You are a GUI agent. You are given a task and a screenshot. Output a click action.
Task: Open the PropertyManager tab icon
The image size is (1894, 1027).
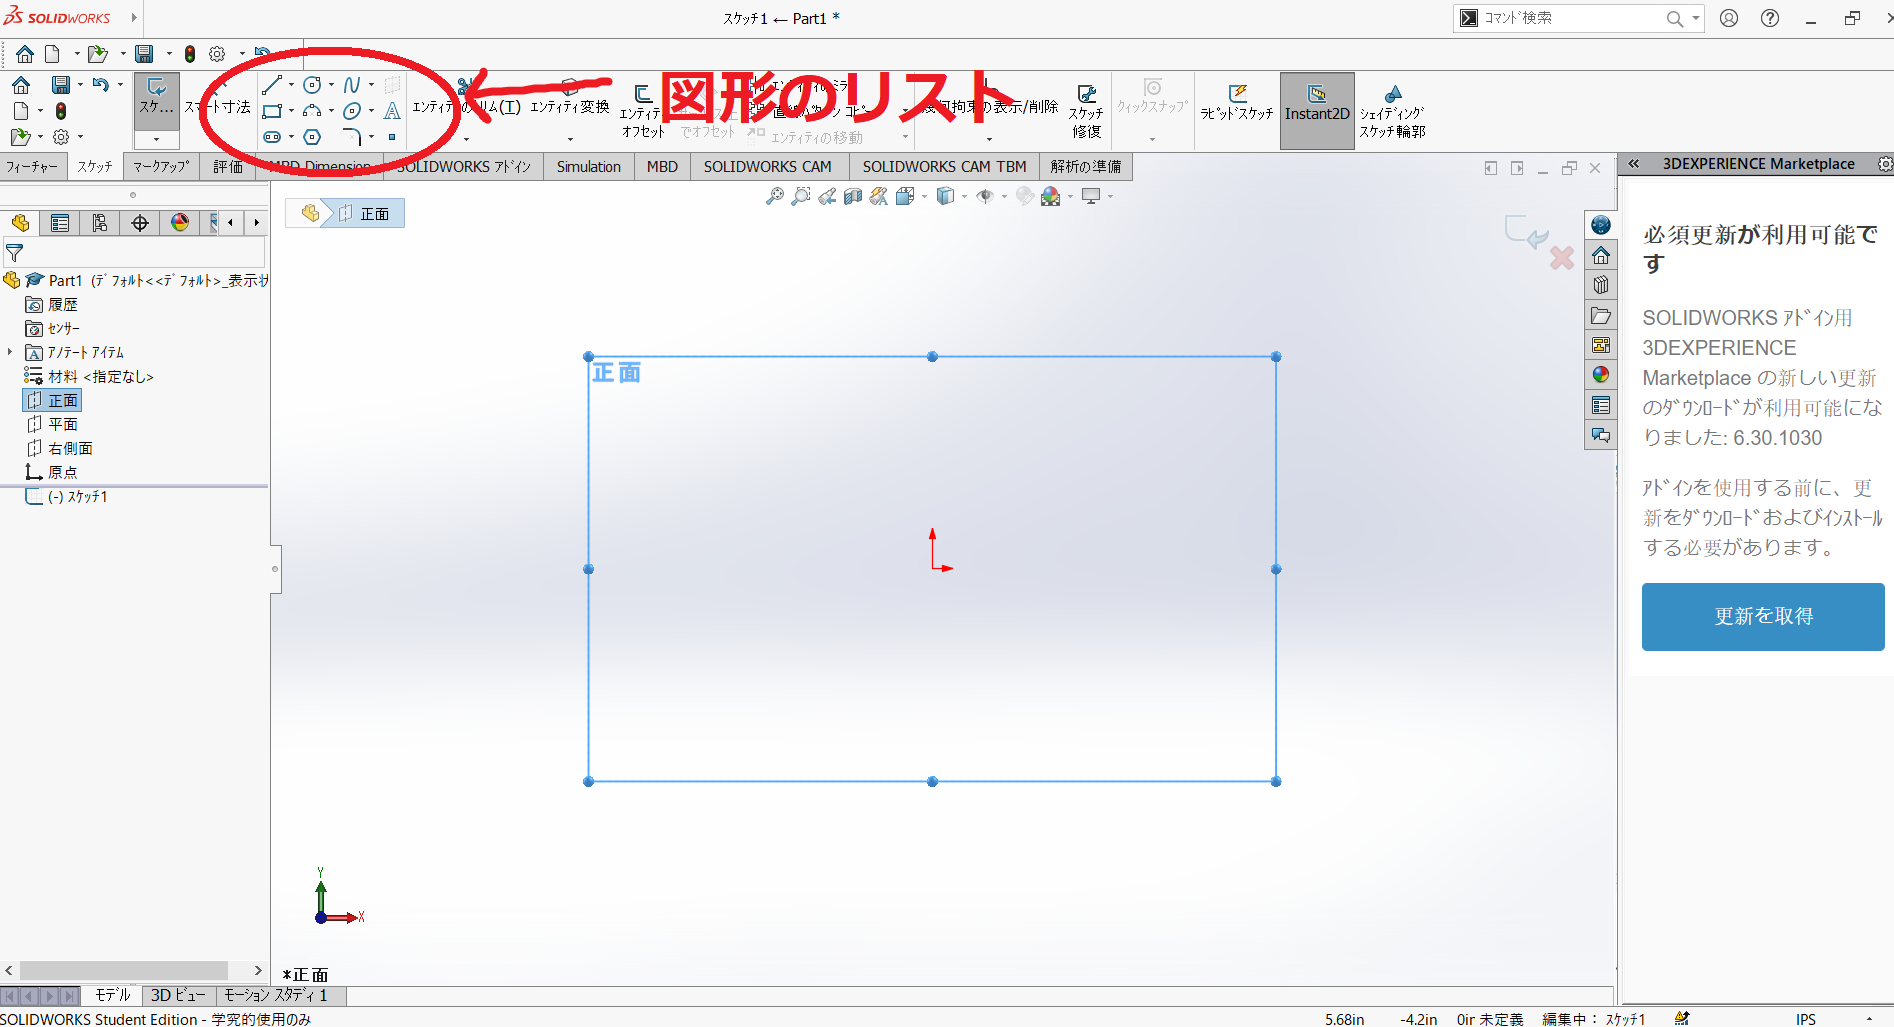pyautogui.click(x=60, y=223)
